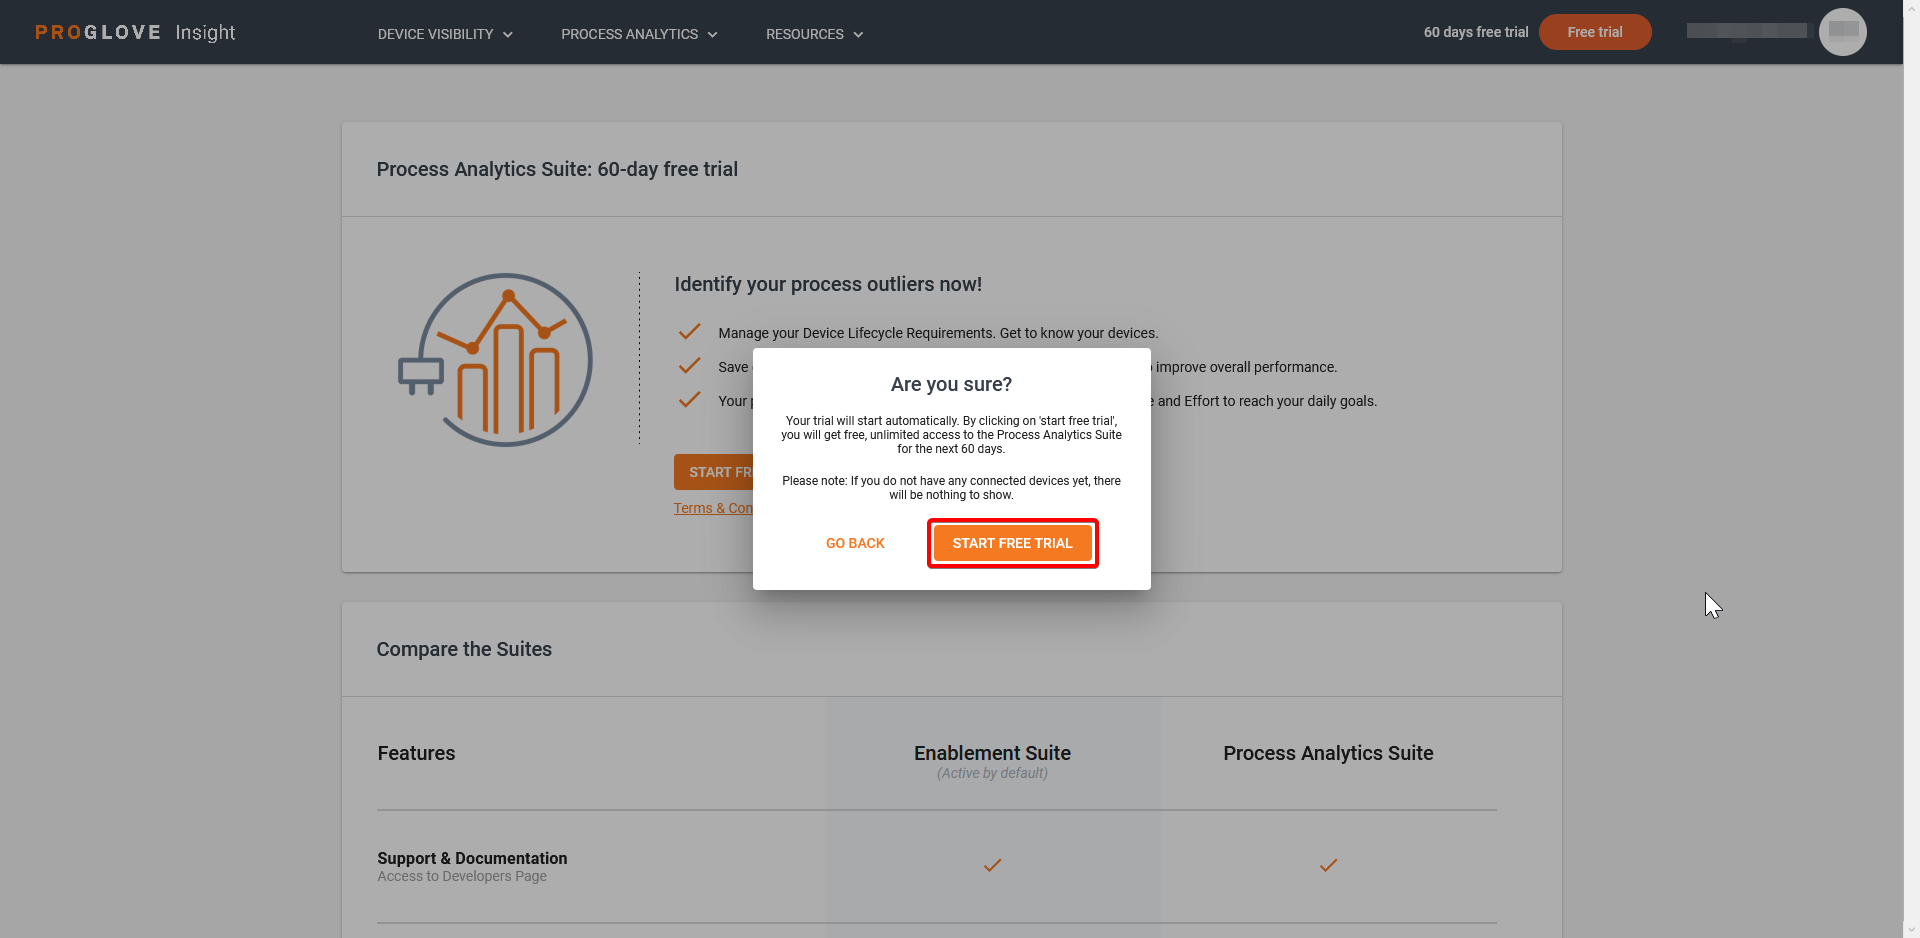Viewport: 1920px width, 938px height.
Task: Click the ProGlove Insight logo
Action: point(135,32)
